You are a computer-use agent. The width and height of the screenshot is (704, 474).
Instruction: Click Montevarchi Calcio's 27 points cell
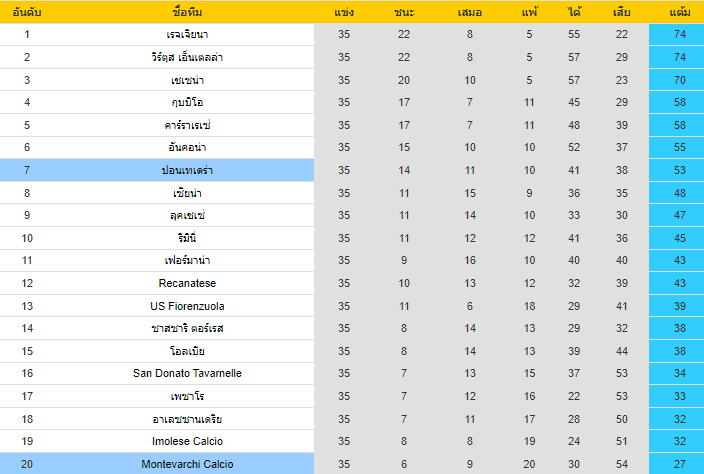(679, 464)
